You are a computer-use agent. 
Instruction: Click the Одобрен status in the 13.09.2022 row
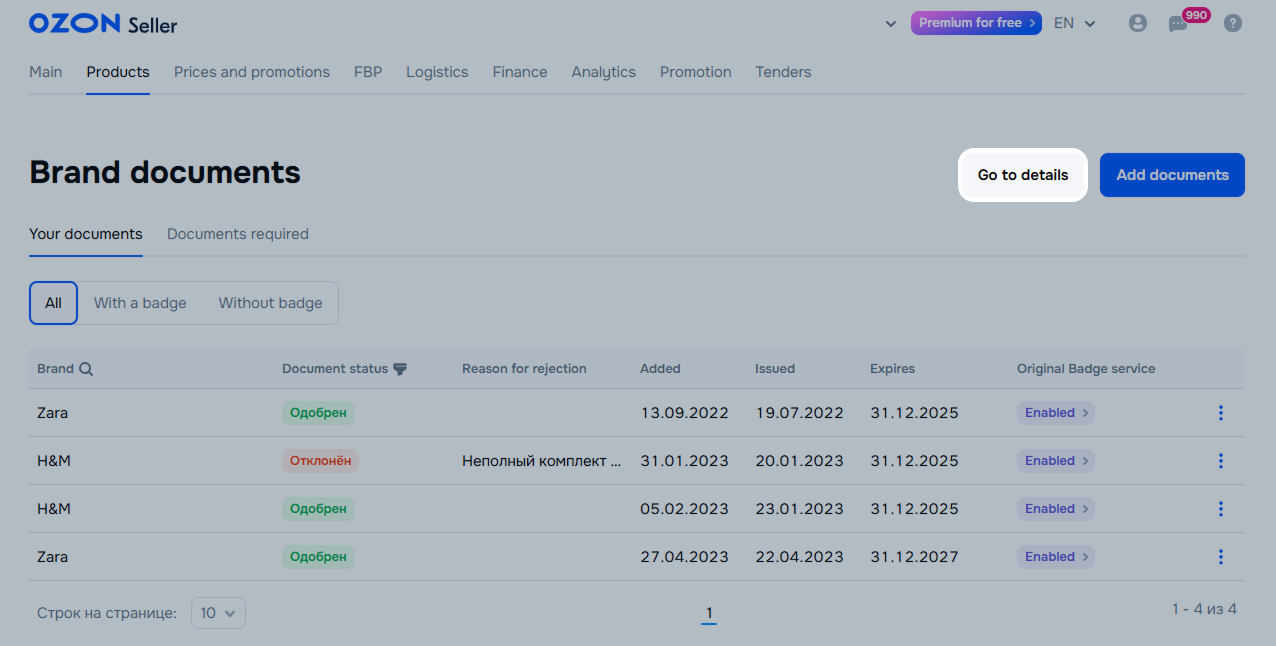click(x=318, y=413)
